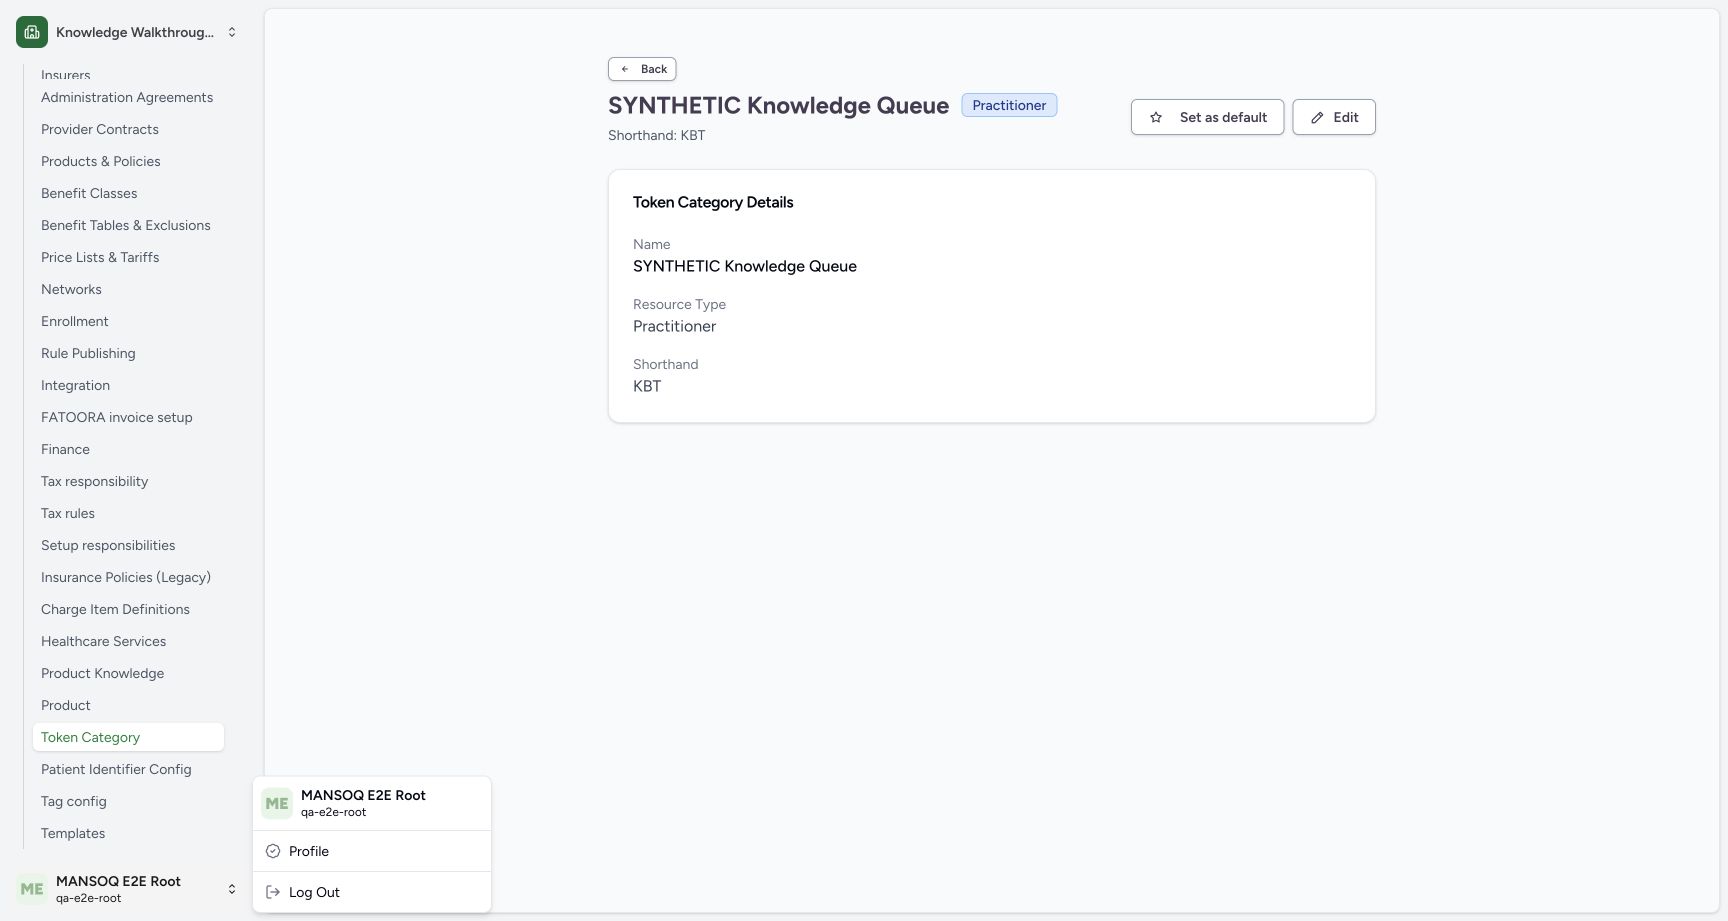Click the back arrow icon
The height and width of the screenshot is (921, 1728).
[x=625, y=69]
